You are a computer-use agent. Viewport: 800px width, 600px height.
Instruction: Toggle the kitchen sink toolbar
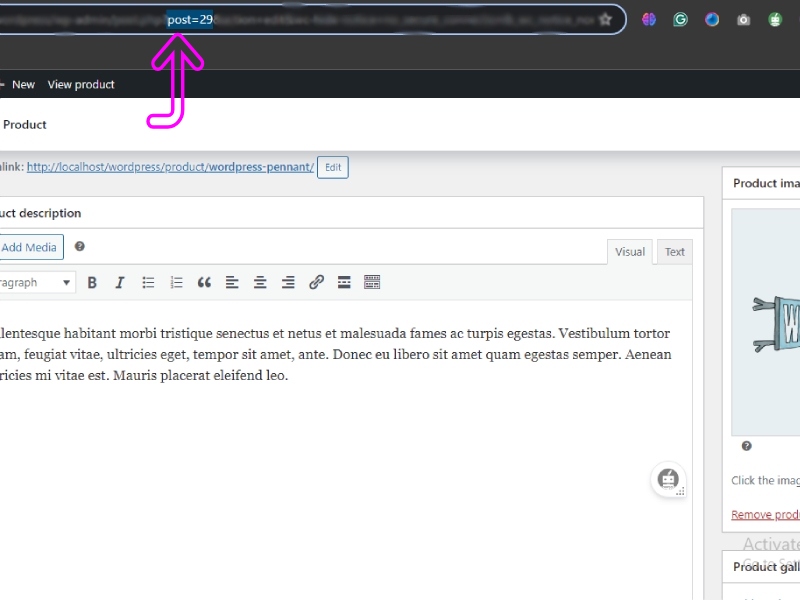coord(372,282)
